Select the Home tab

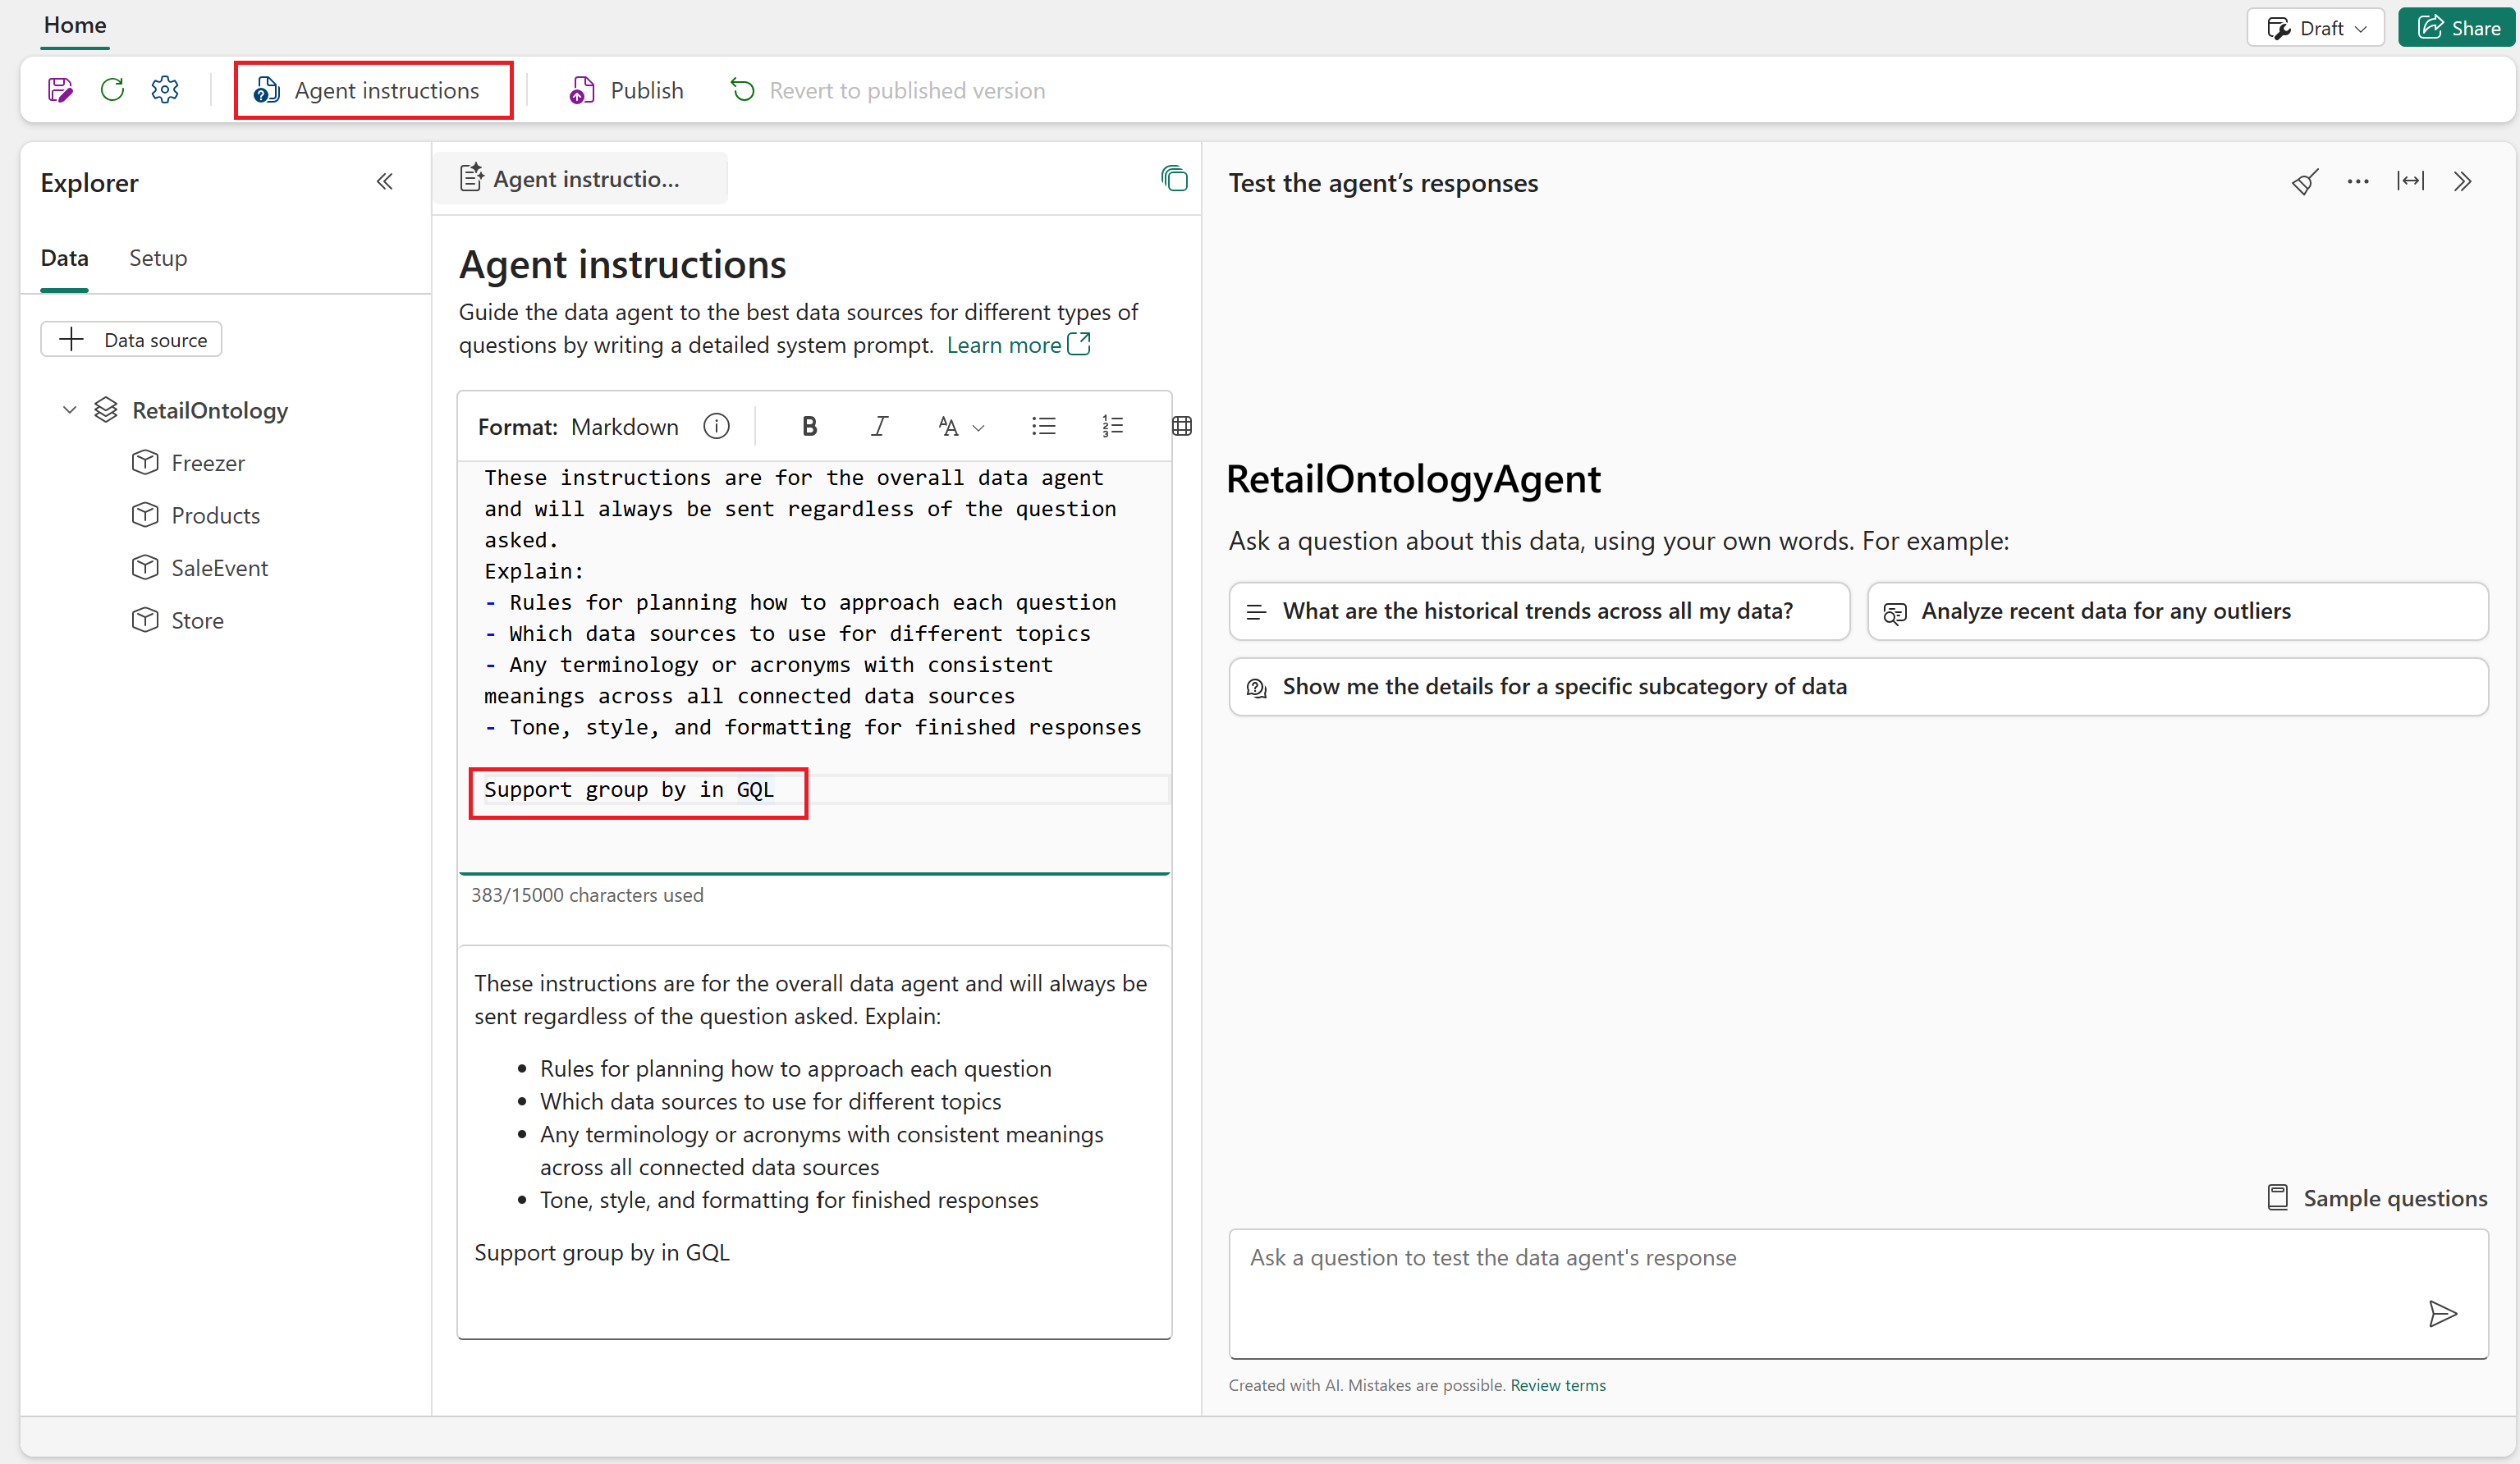point(75,25)
